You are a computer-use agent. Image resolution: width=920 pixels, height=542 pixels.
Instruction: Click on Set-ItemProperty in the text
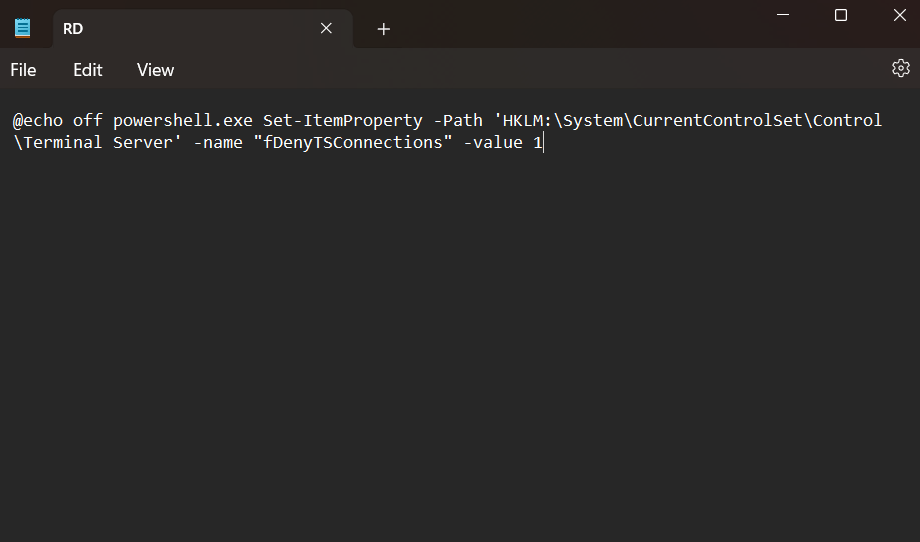pyautogui.click(x=342, y=120)
